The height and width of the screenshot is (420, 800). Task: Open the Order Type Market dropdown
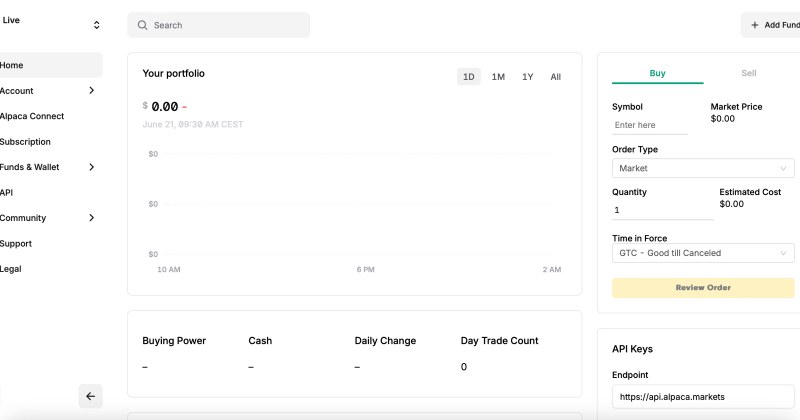tap(703, 168)
